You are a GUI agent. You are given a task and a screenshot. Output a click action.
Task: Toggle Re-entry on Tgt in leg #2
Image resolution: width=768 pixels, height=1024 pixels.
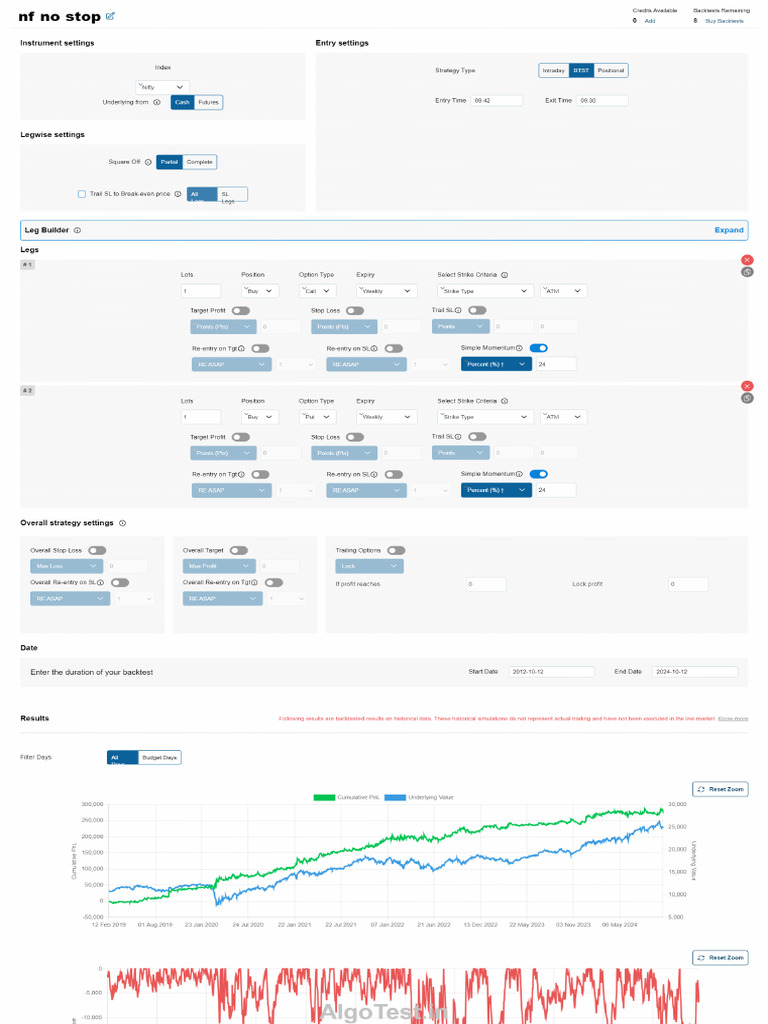point(260,475)
